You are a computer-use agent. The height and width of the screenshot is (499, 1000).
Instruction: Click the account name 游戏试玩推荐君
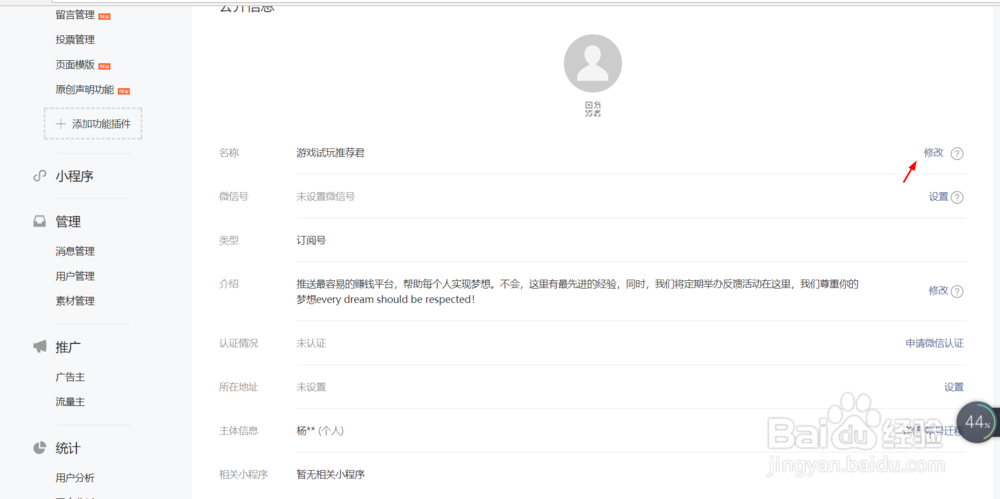point(330,153)
